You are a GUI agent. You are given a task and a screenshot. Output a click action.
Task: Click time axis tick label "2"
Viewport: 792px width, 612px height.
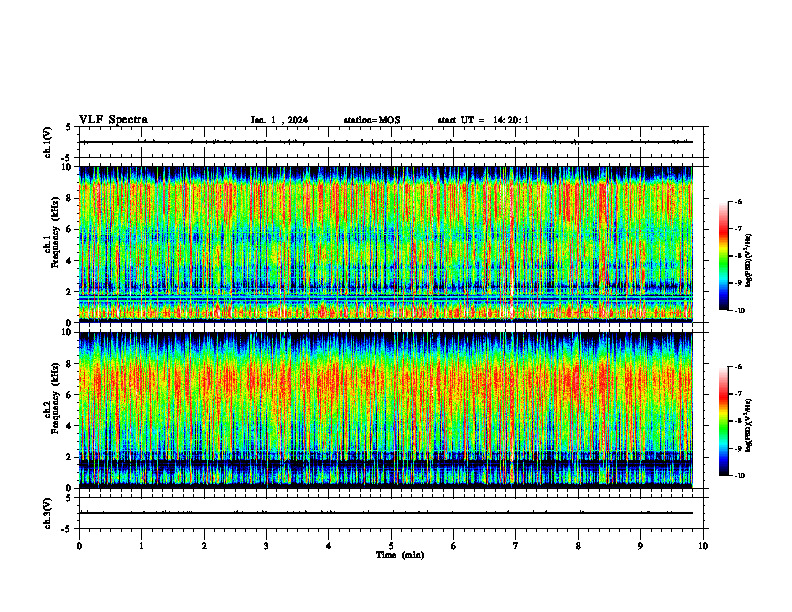point(204,546)
